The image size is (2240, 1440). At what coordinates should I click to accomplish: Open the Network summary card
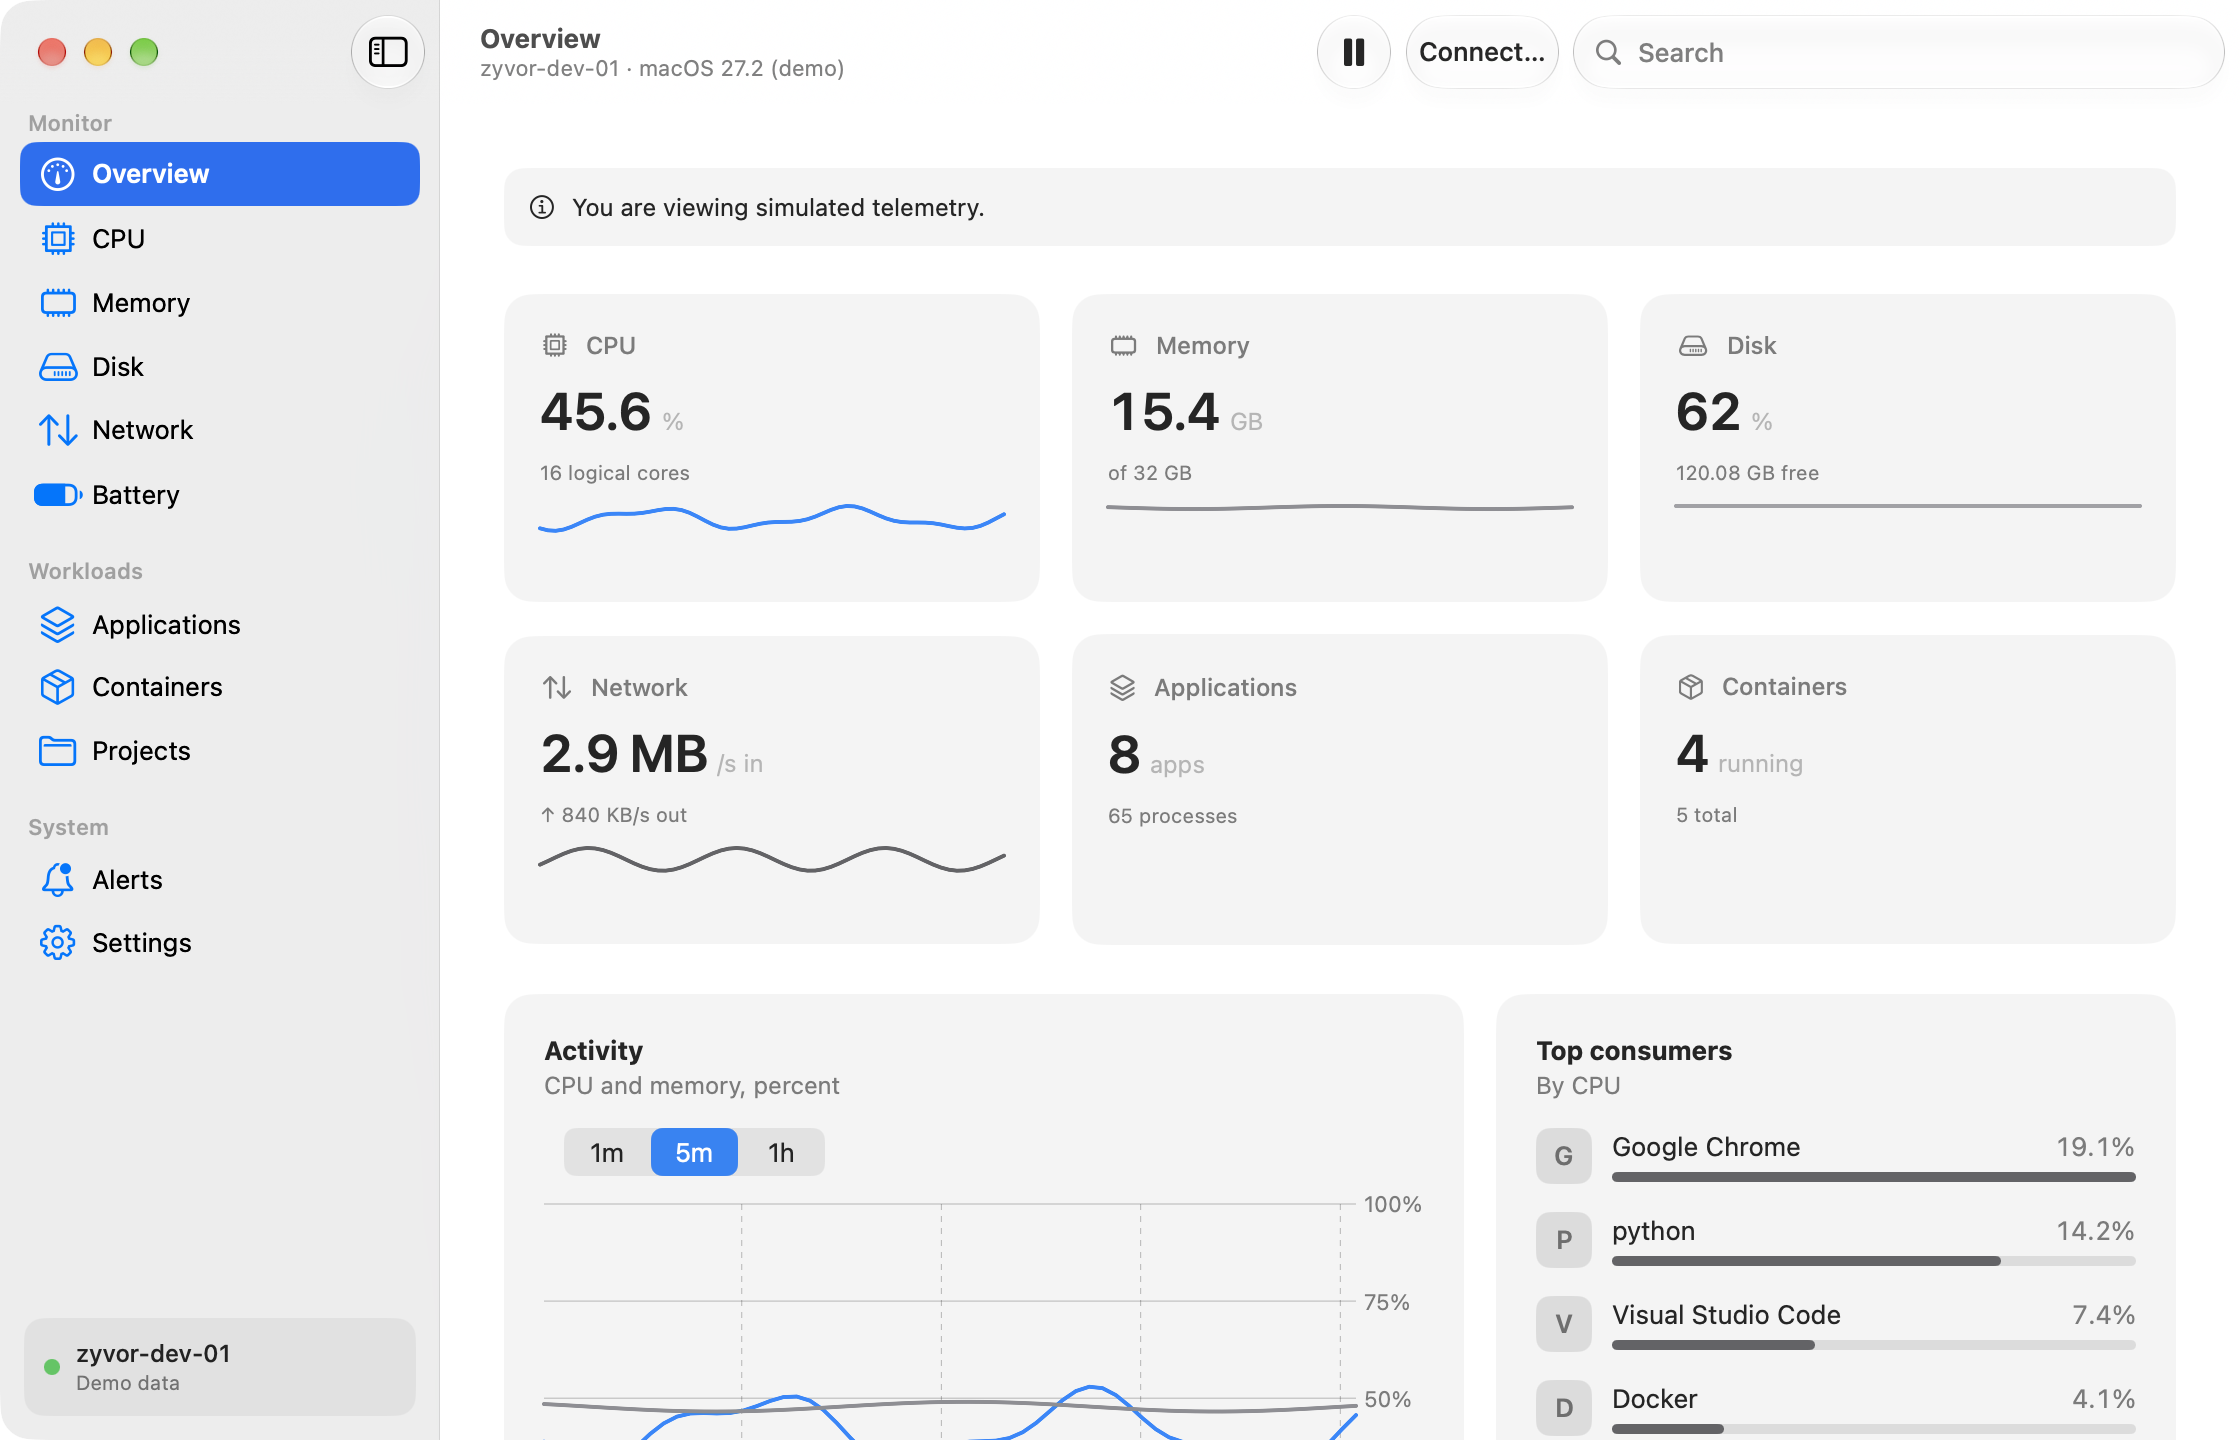pos(772,790)
